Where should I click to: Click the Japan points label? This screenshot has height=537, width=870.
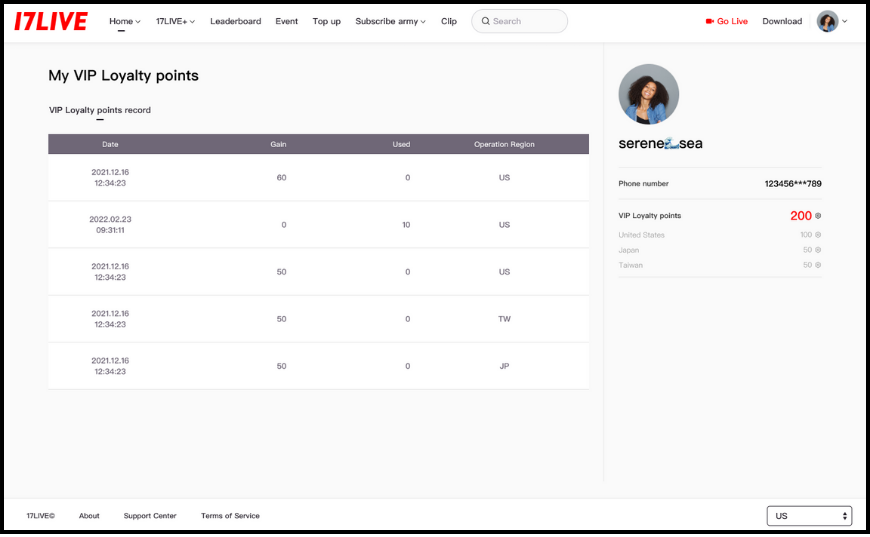pos(629,250)
